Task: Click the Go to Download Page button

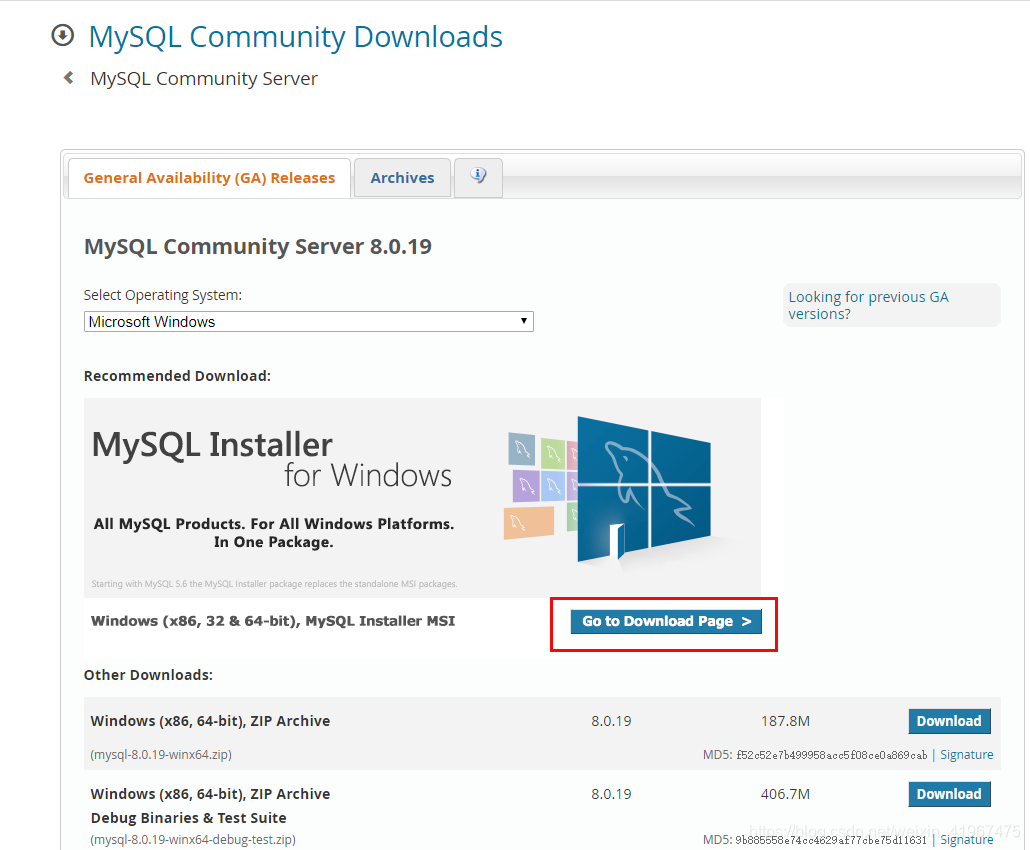Action: 666,621
